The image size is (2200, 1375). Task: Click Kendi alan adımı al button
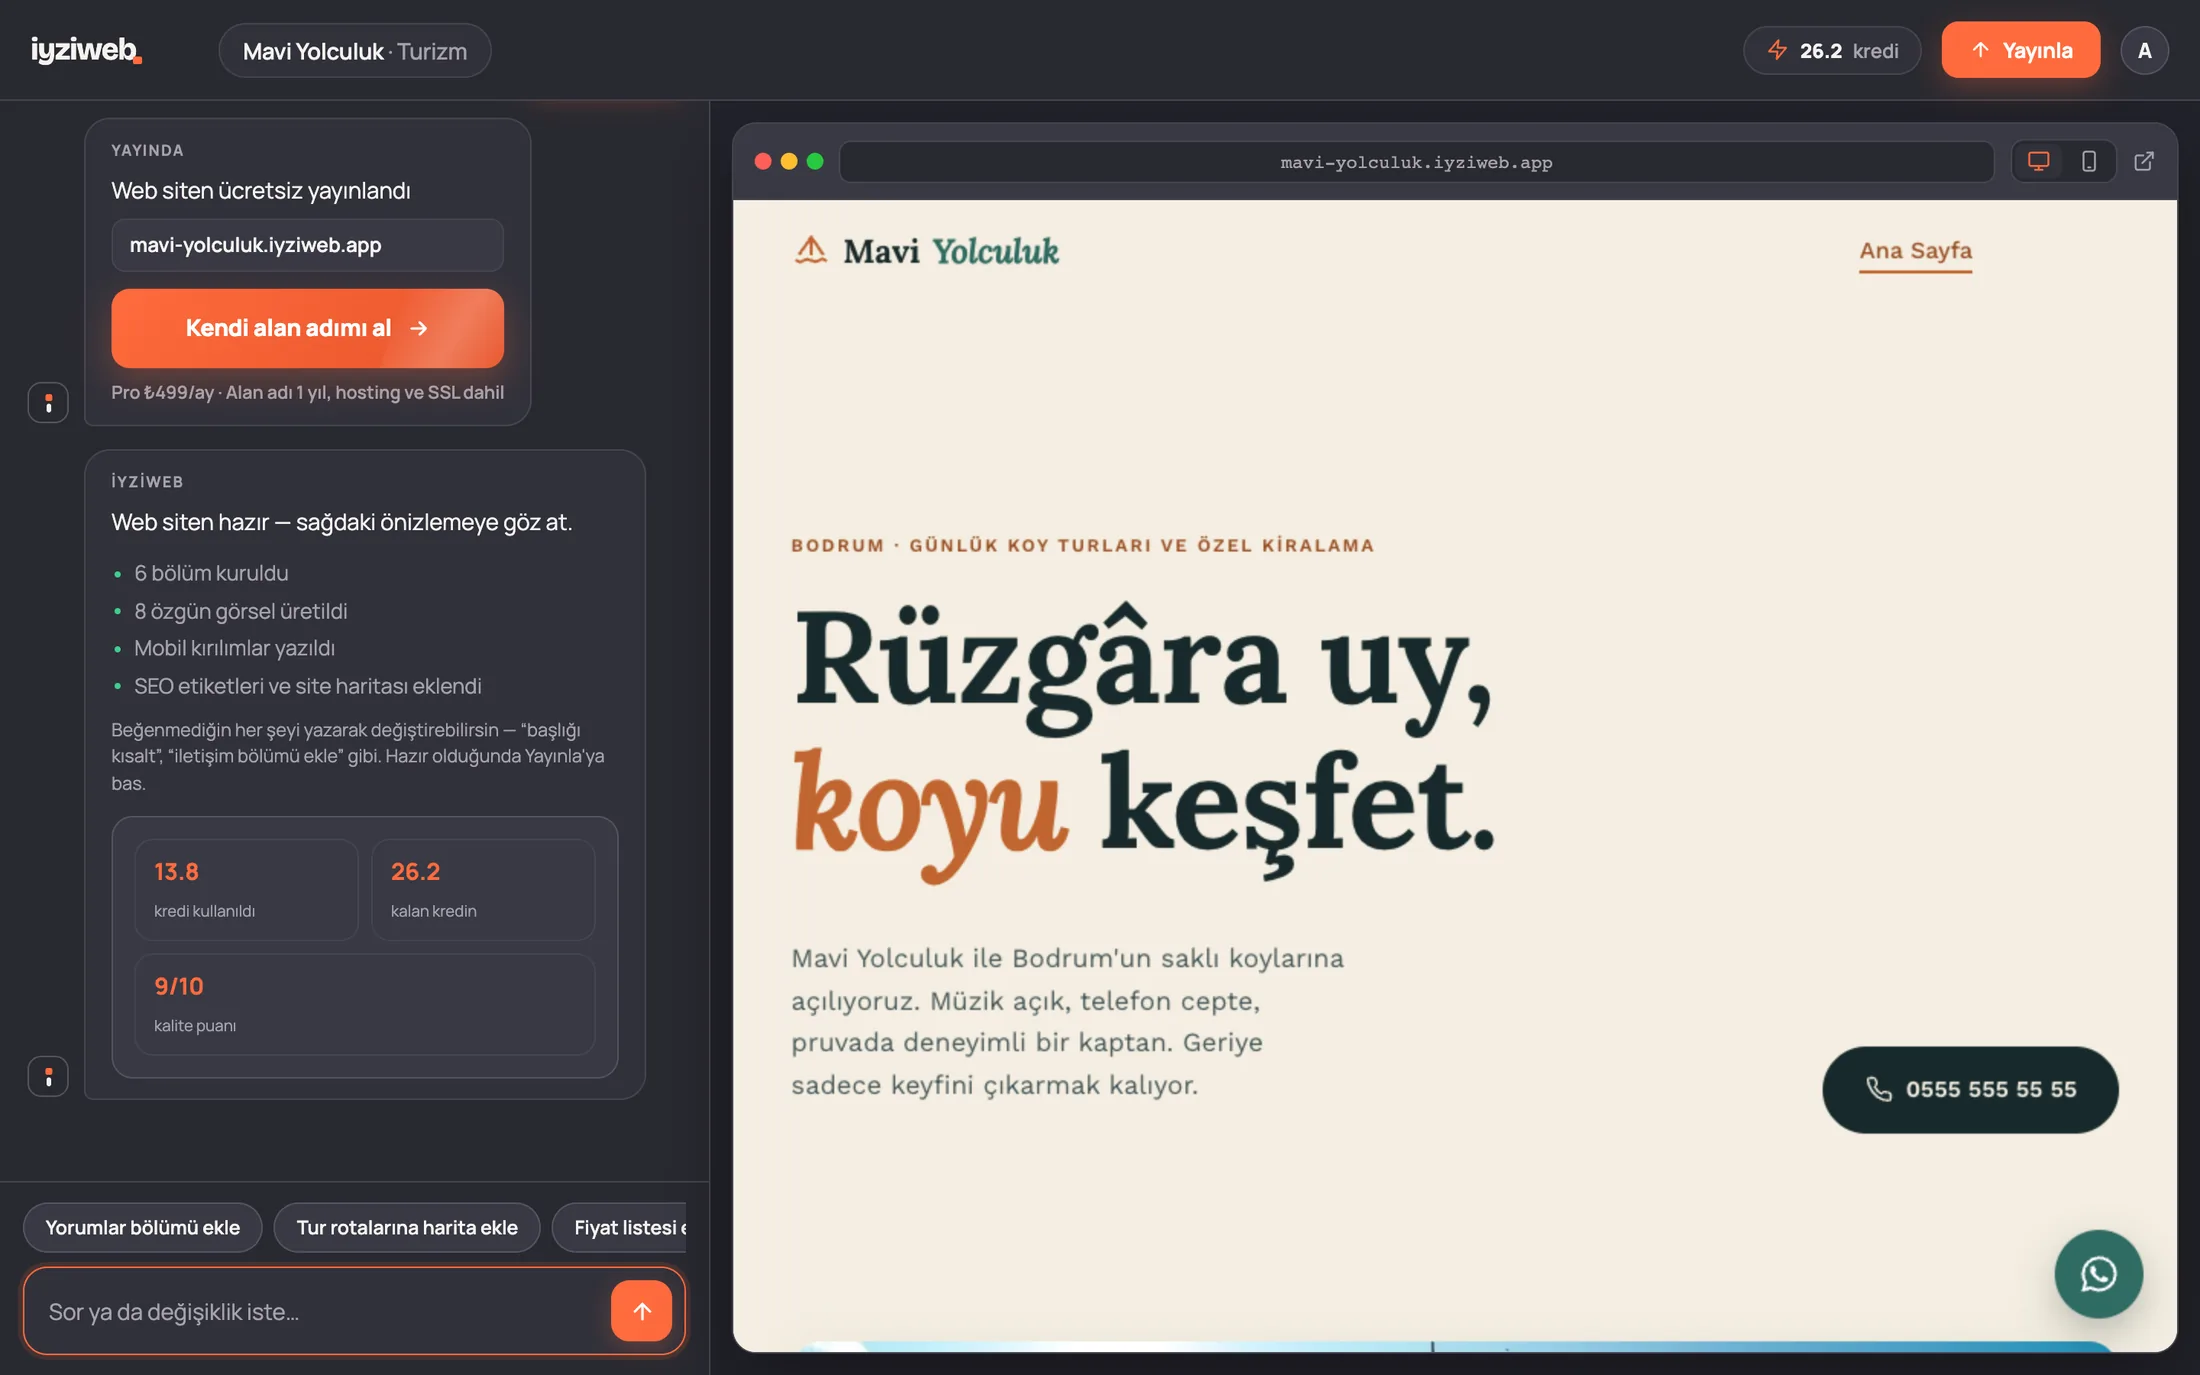(307, 328)
